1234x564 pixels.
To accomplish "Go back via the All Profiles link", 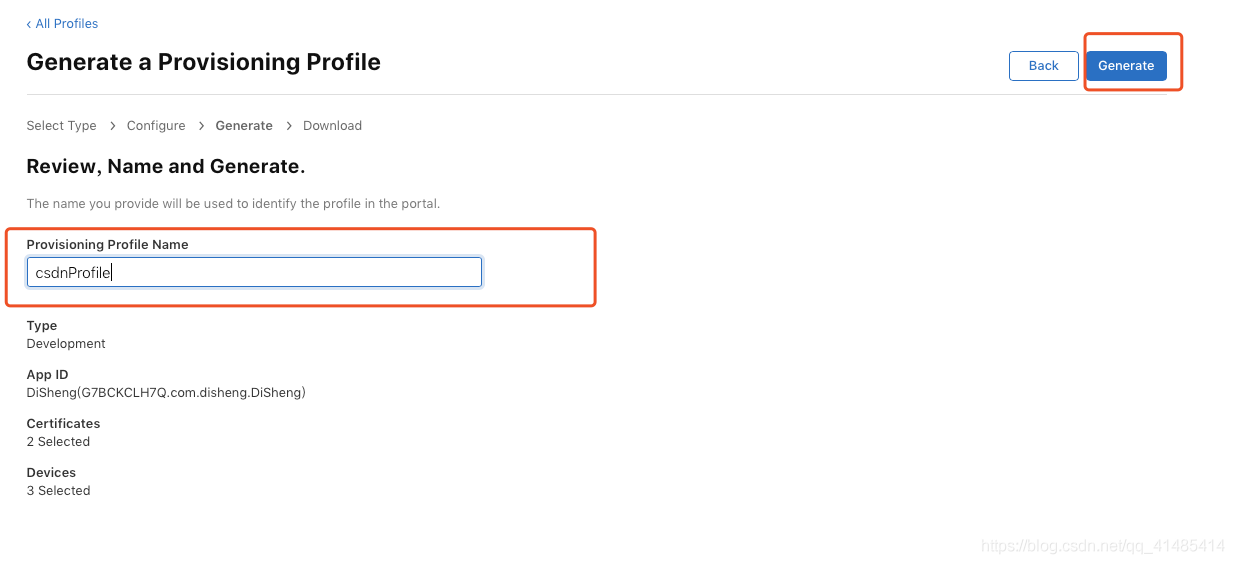I will (62, 23).
